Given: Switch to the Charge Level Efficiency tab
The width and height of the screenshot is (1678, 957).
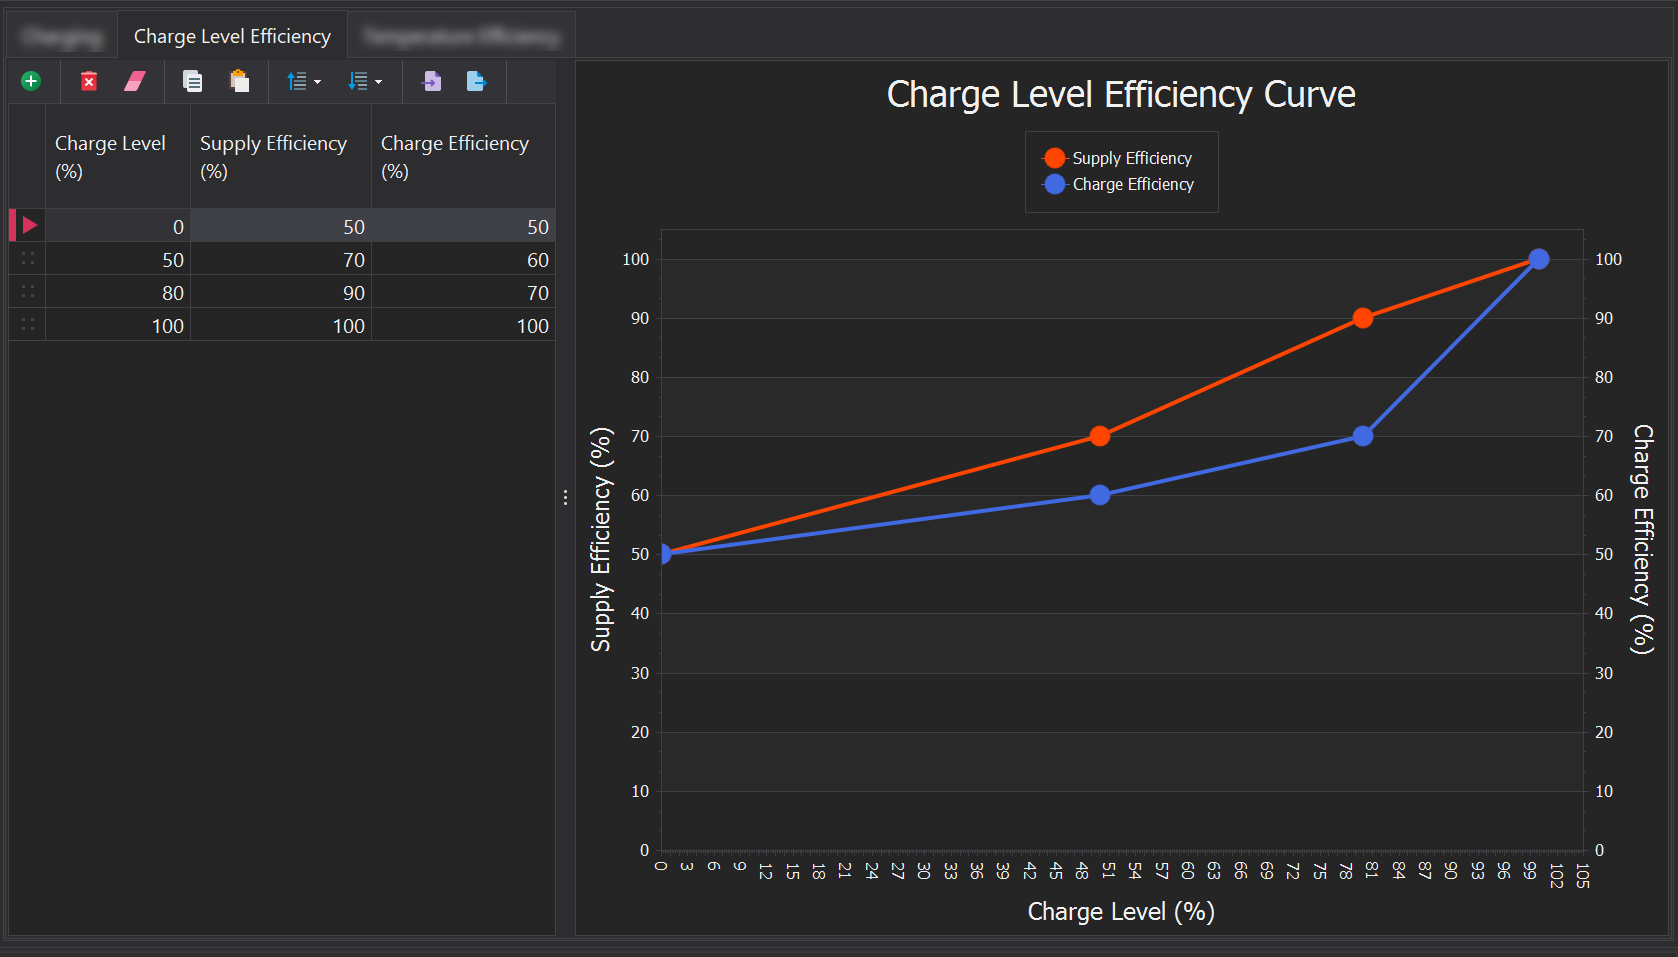Looking at the screenshot, I should [232, 36].
